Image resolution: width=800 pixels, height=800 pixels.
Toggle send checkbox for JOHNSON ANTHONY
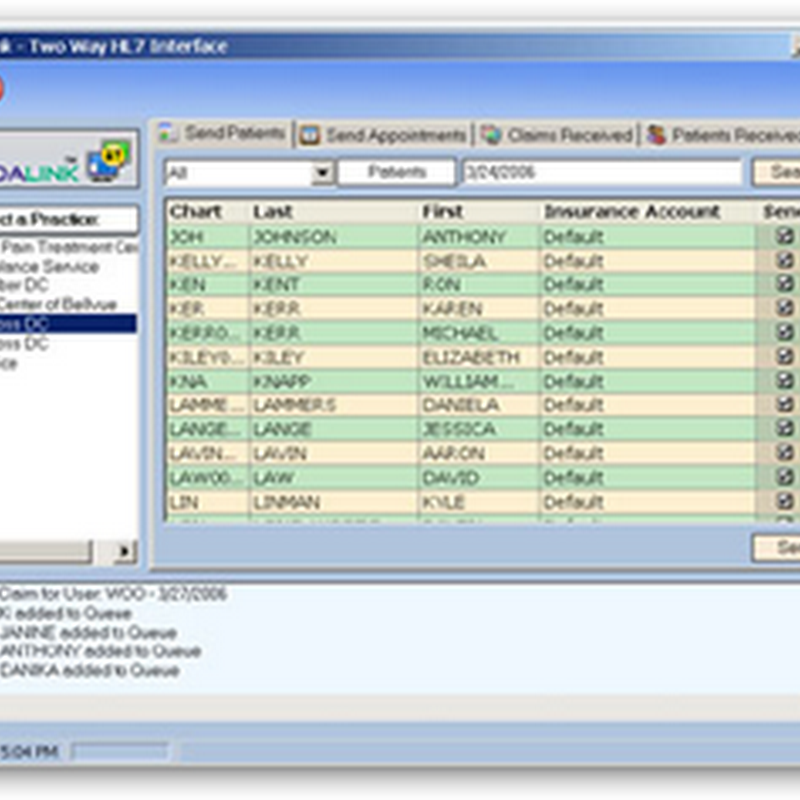click(x=785, y=236)
